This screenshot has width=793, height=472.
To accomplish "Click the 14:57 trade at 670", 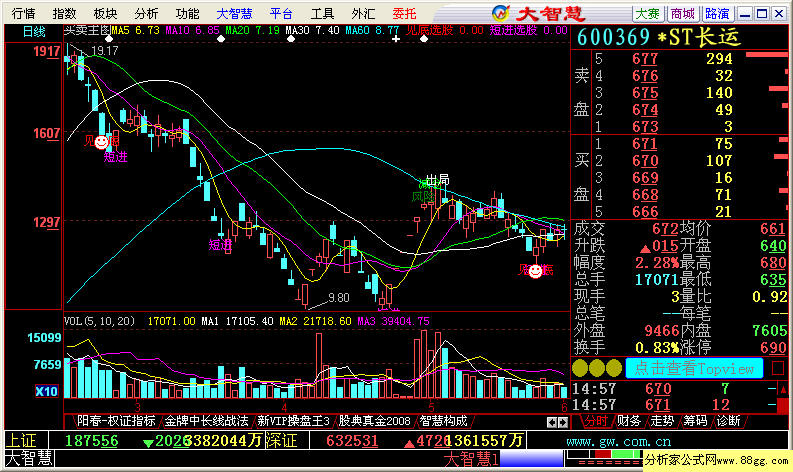I will (678, 389).
